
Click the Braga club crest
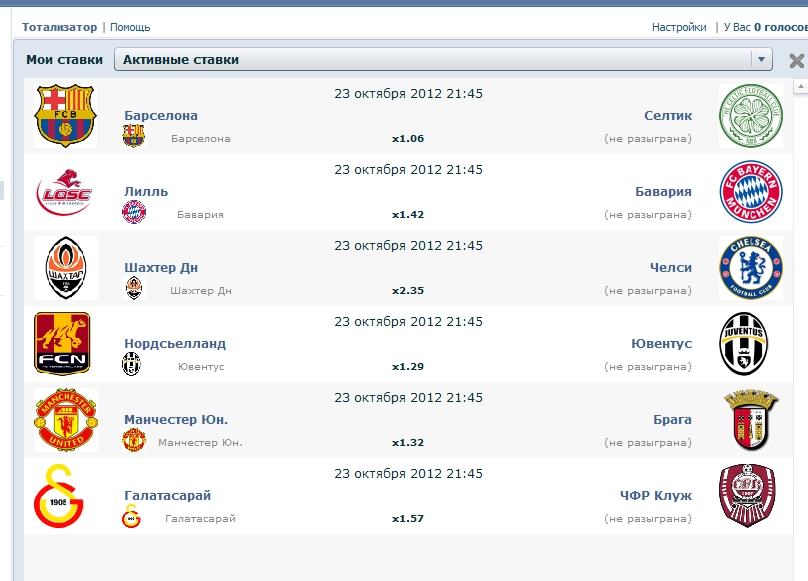tap(751, 420)
